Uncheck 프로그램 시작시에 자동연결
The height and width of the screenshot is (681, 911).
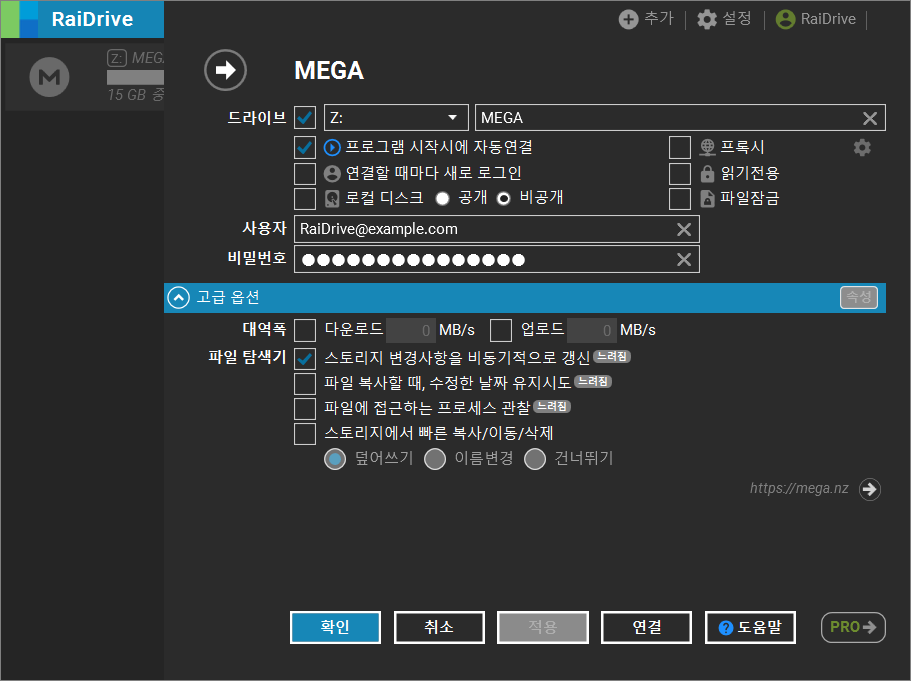coord(305,148)
